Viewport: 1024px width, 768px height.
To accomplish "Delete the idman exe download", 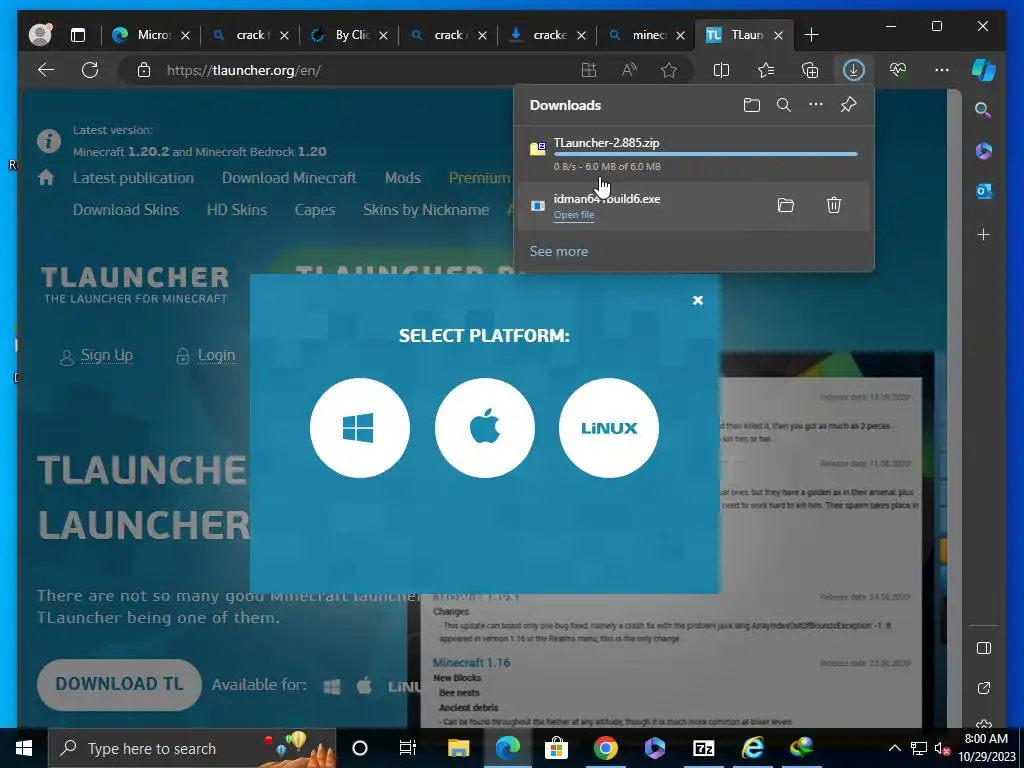I will (x=834, y=205).
